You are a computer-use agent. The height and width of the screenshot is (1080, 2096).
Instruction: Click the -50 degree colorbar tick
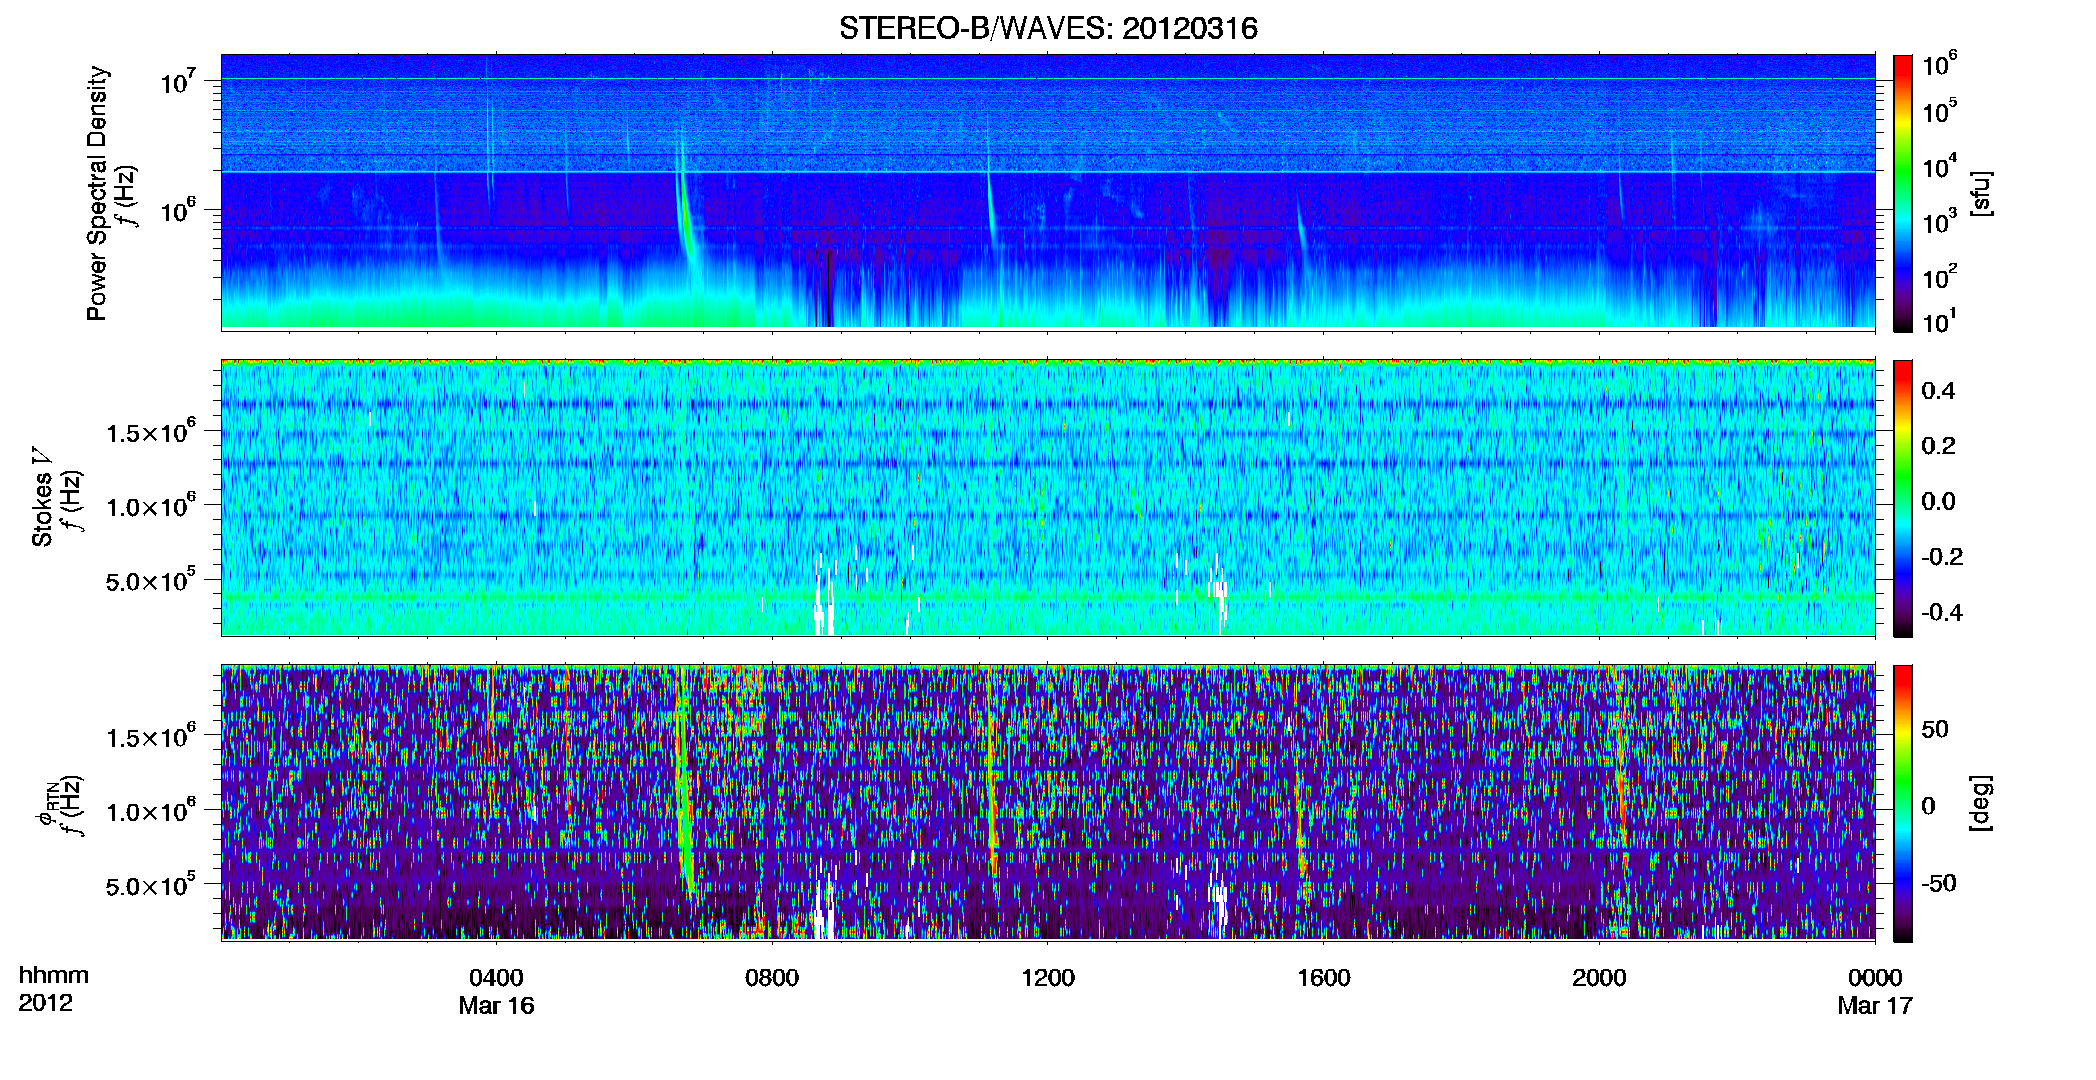click(x=1941, y=884)
